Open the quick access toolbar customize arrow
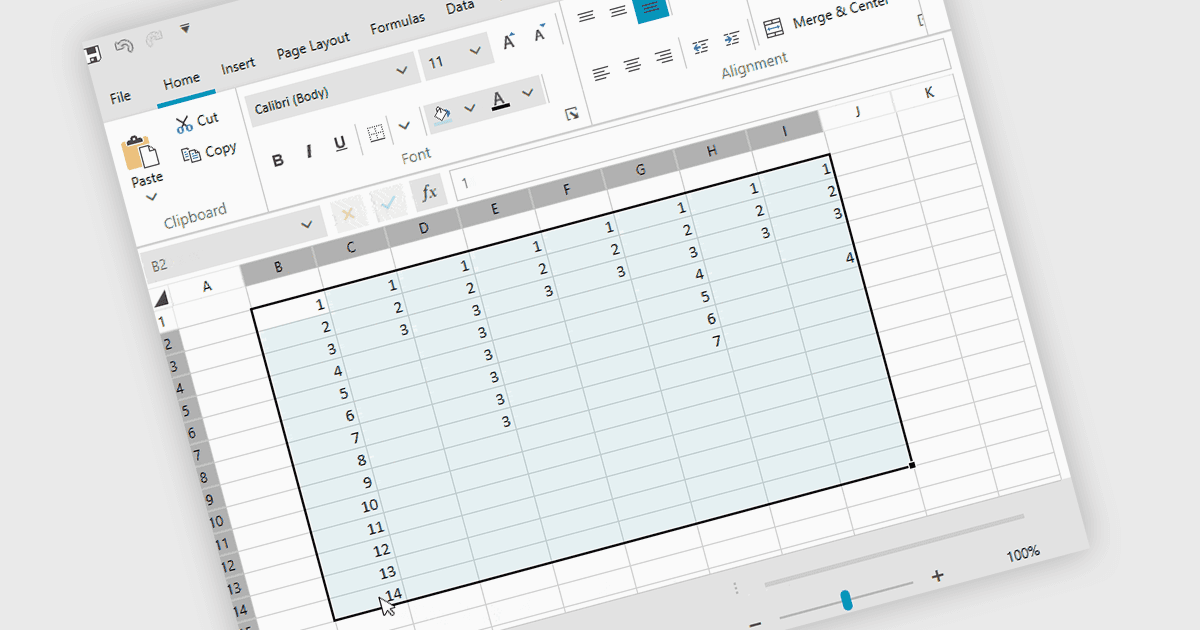Viewport: 1200px width, 630px height. [x=185, y=29]
